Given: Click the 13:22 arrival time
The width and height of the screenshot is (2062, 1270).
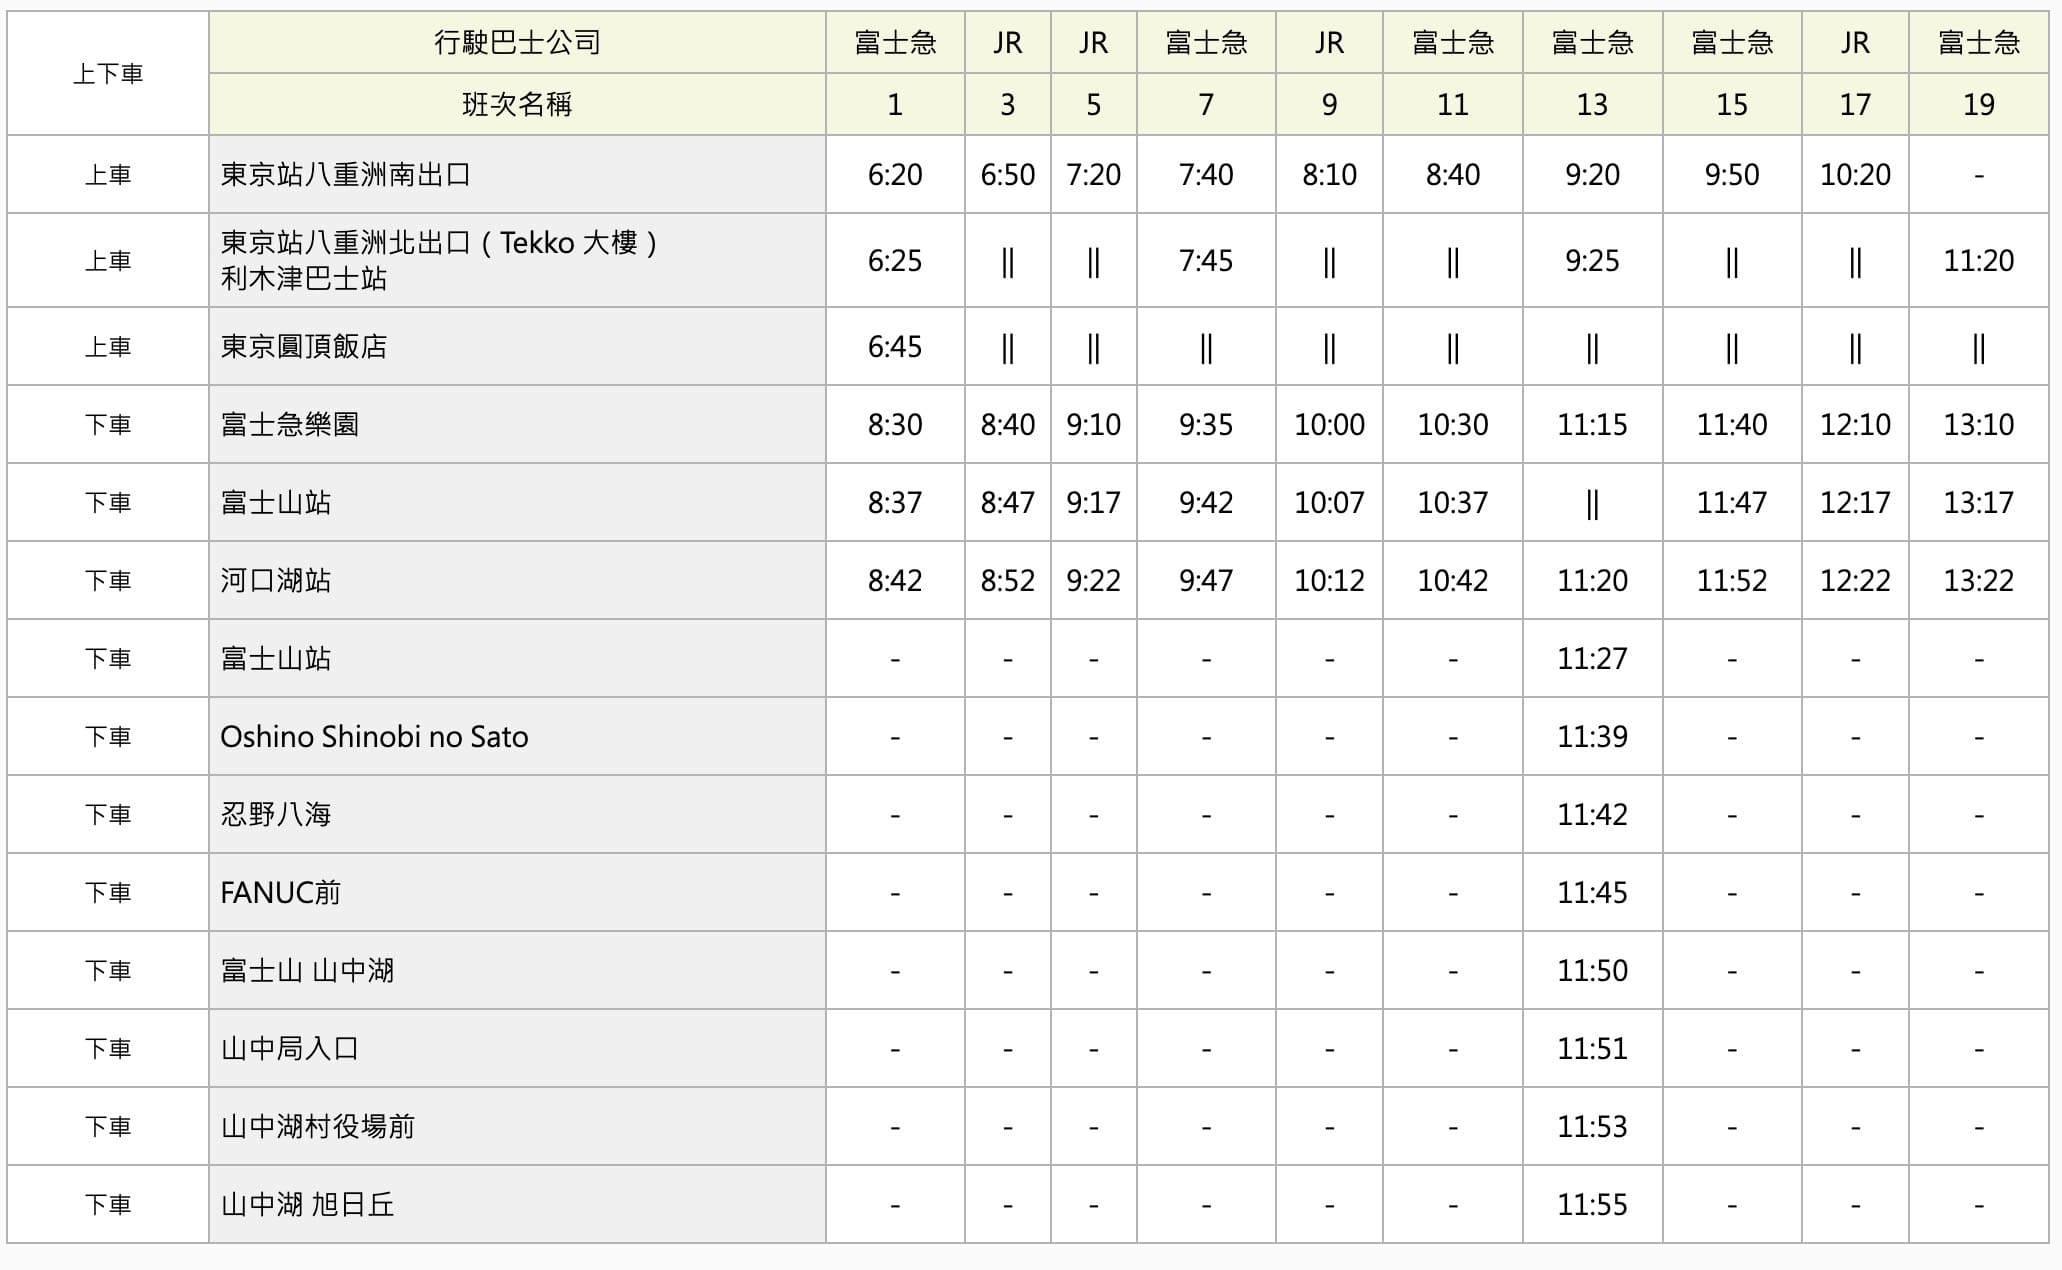Looking at the screenshot, I should pos(1978,581).
